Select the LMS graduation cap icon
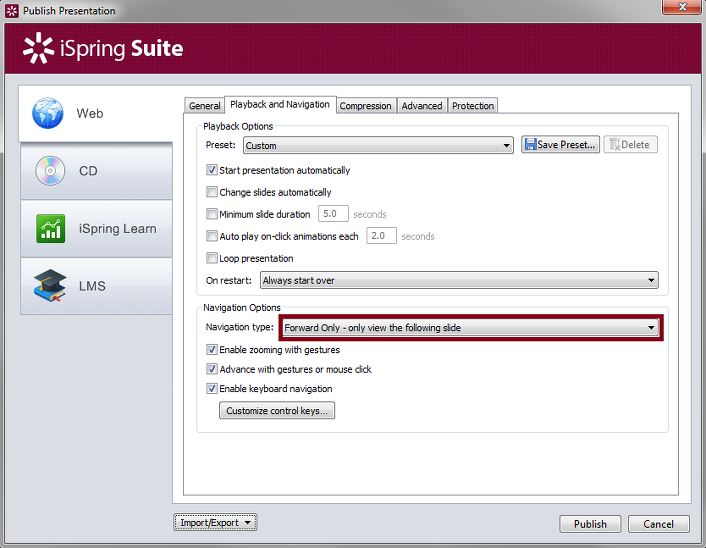The width and height of the screenshot is (706, 548). coord(50,285)
